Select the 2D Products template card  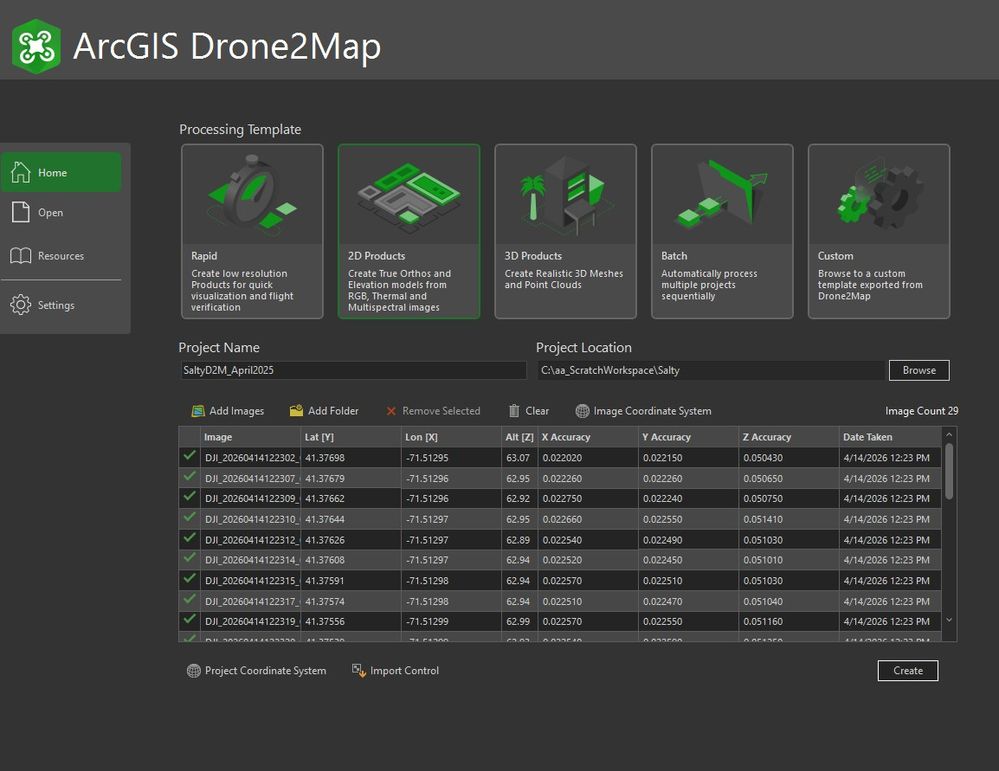[409, 231]
